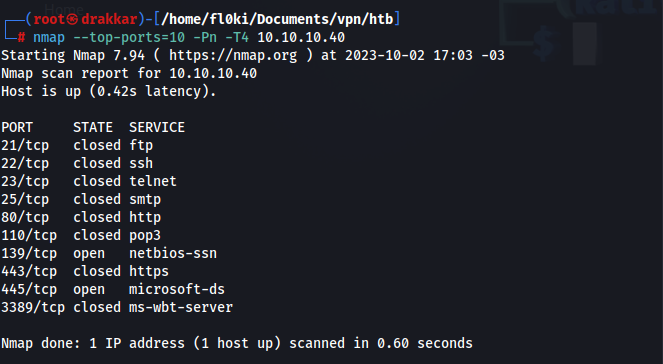Click the 3389/tcp ms-wbt-server row
Viewport: 663px width, 364px height.
click(117, 307)
